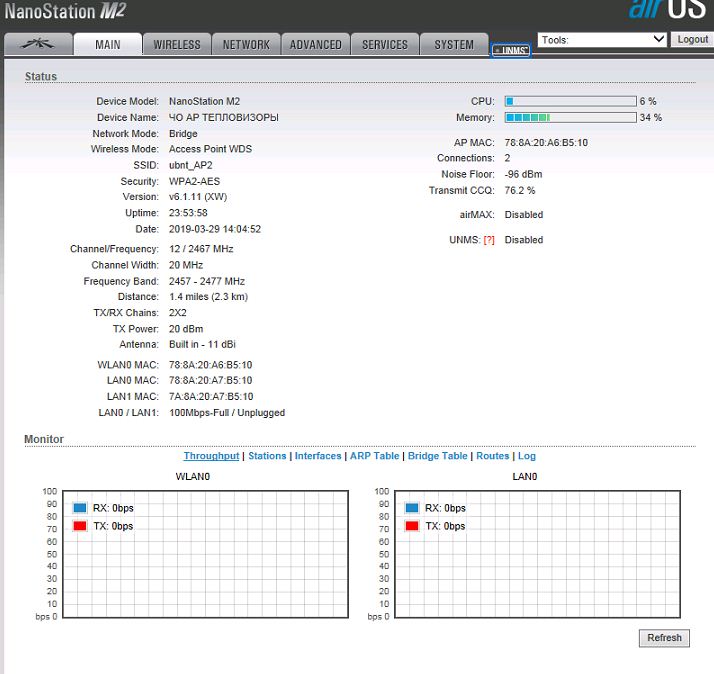Click the Logout button
Screen dimensions: 714x674
pos(692,39)
